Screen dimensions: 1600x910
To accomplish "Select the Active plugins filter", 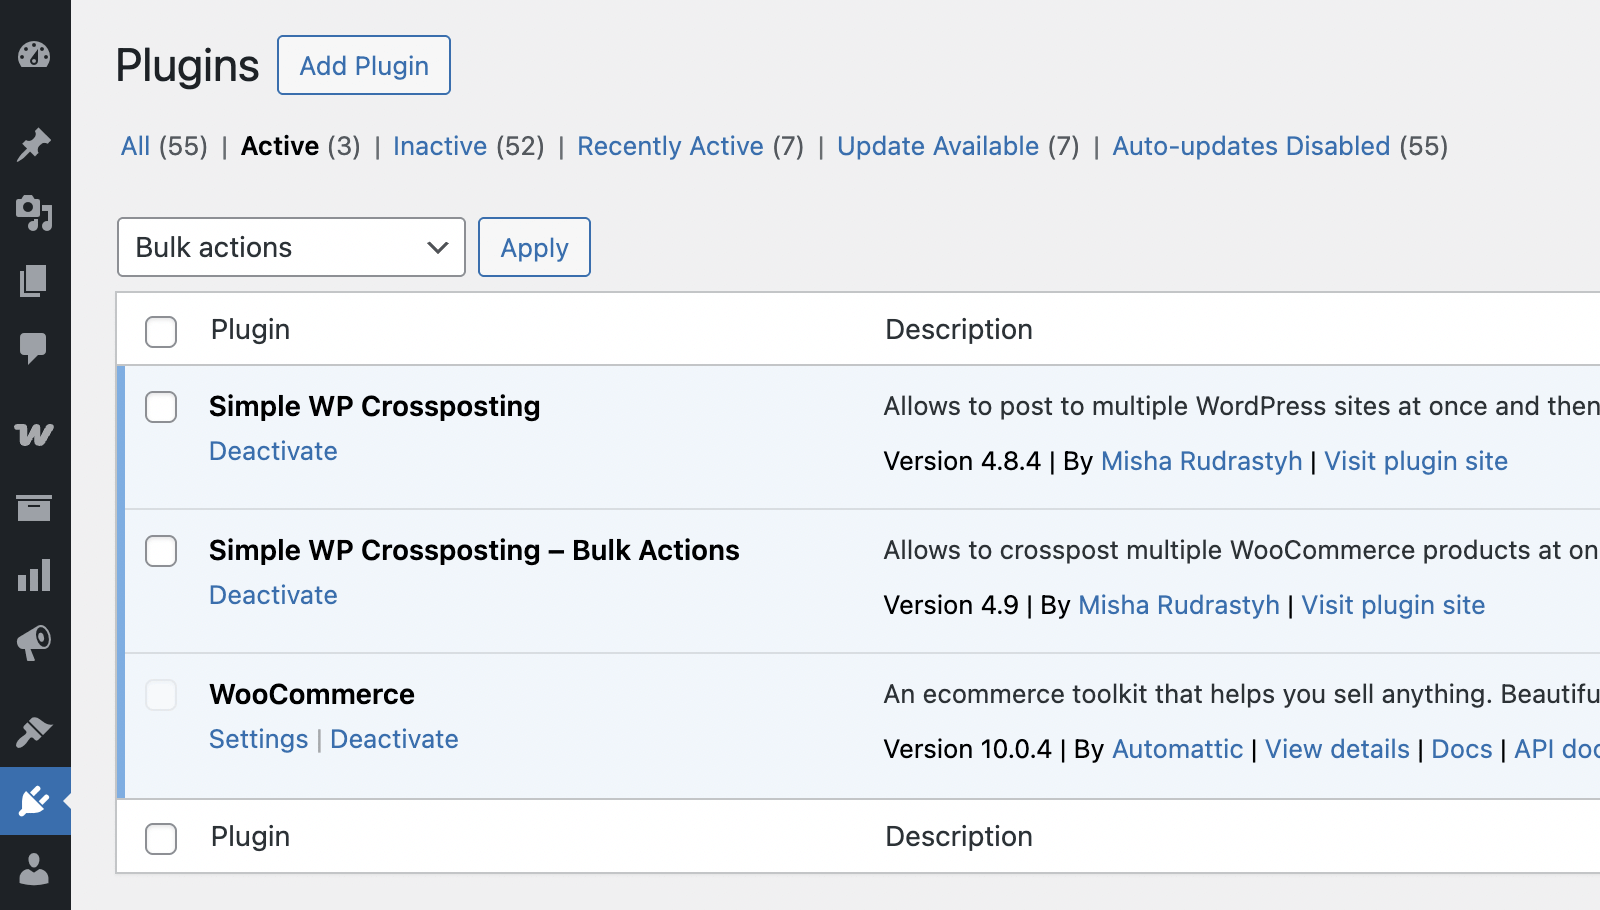I will click(x=280, y=146).
